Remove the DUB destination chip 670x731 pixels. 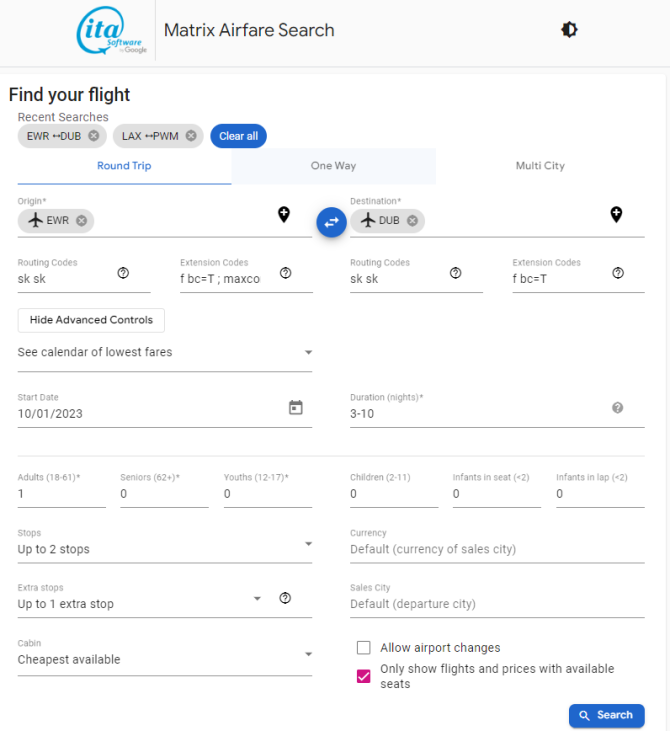(412, 221)
